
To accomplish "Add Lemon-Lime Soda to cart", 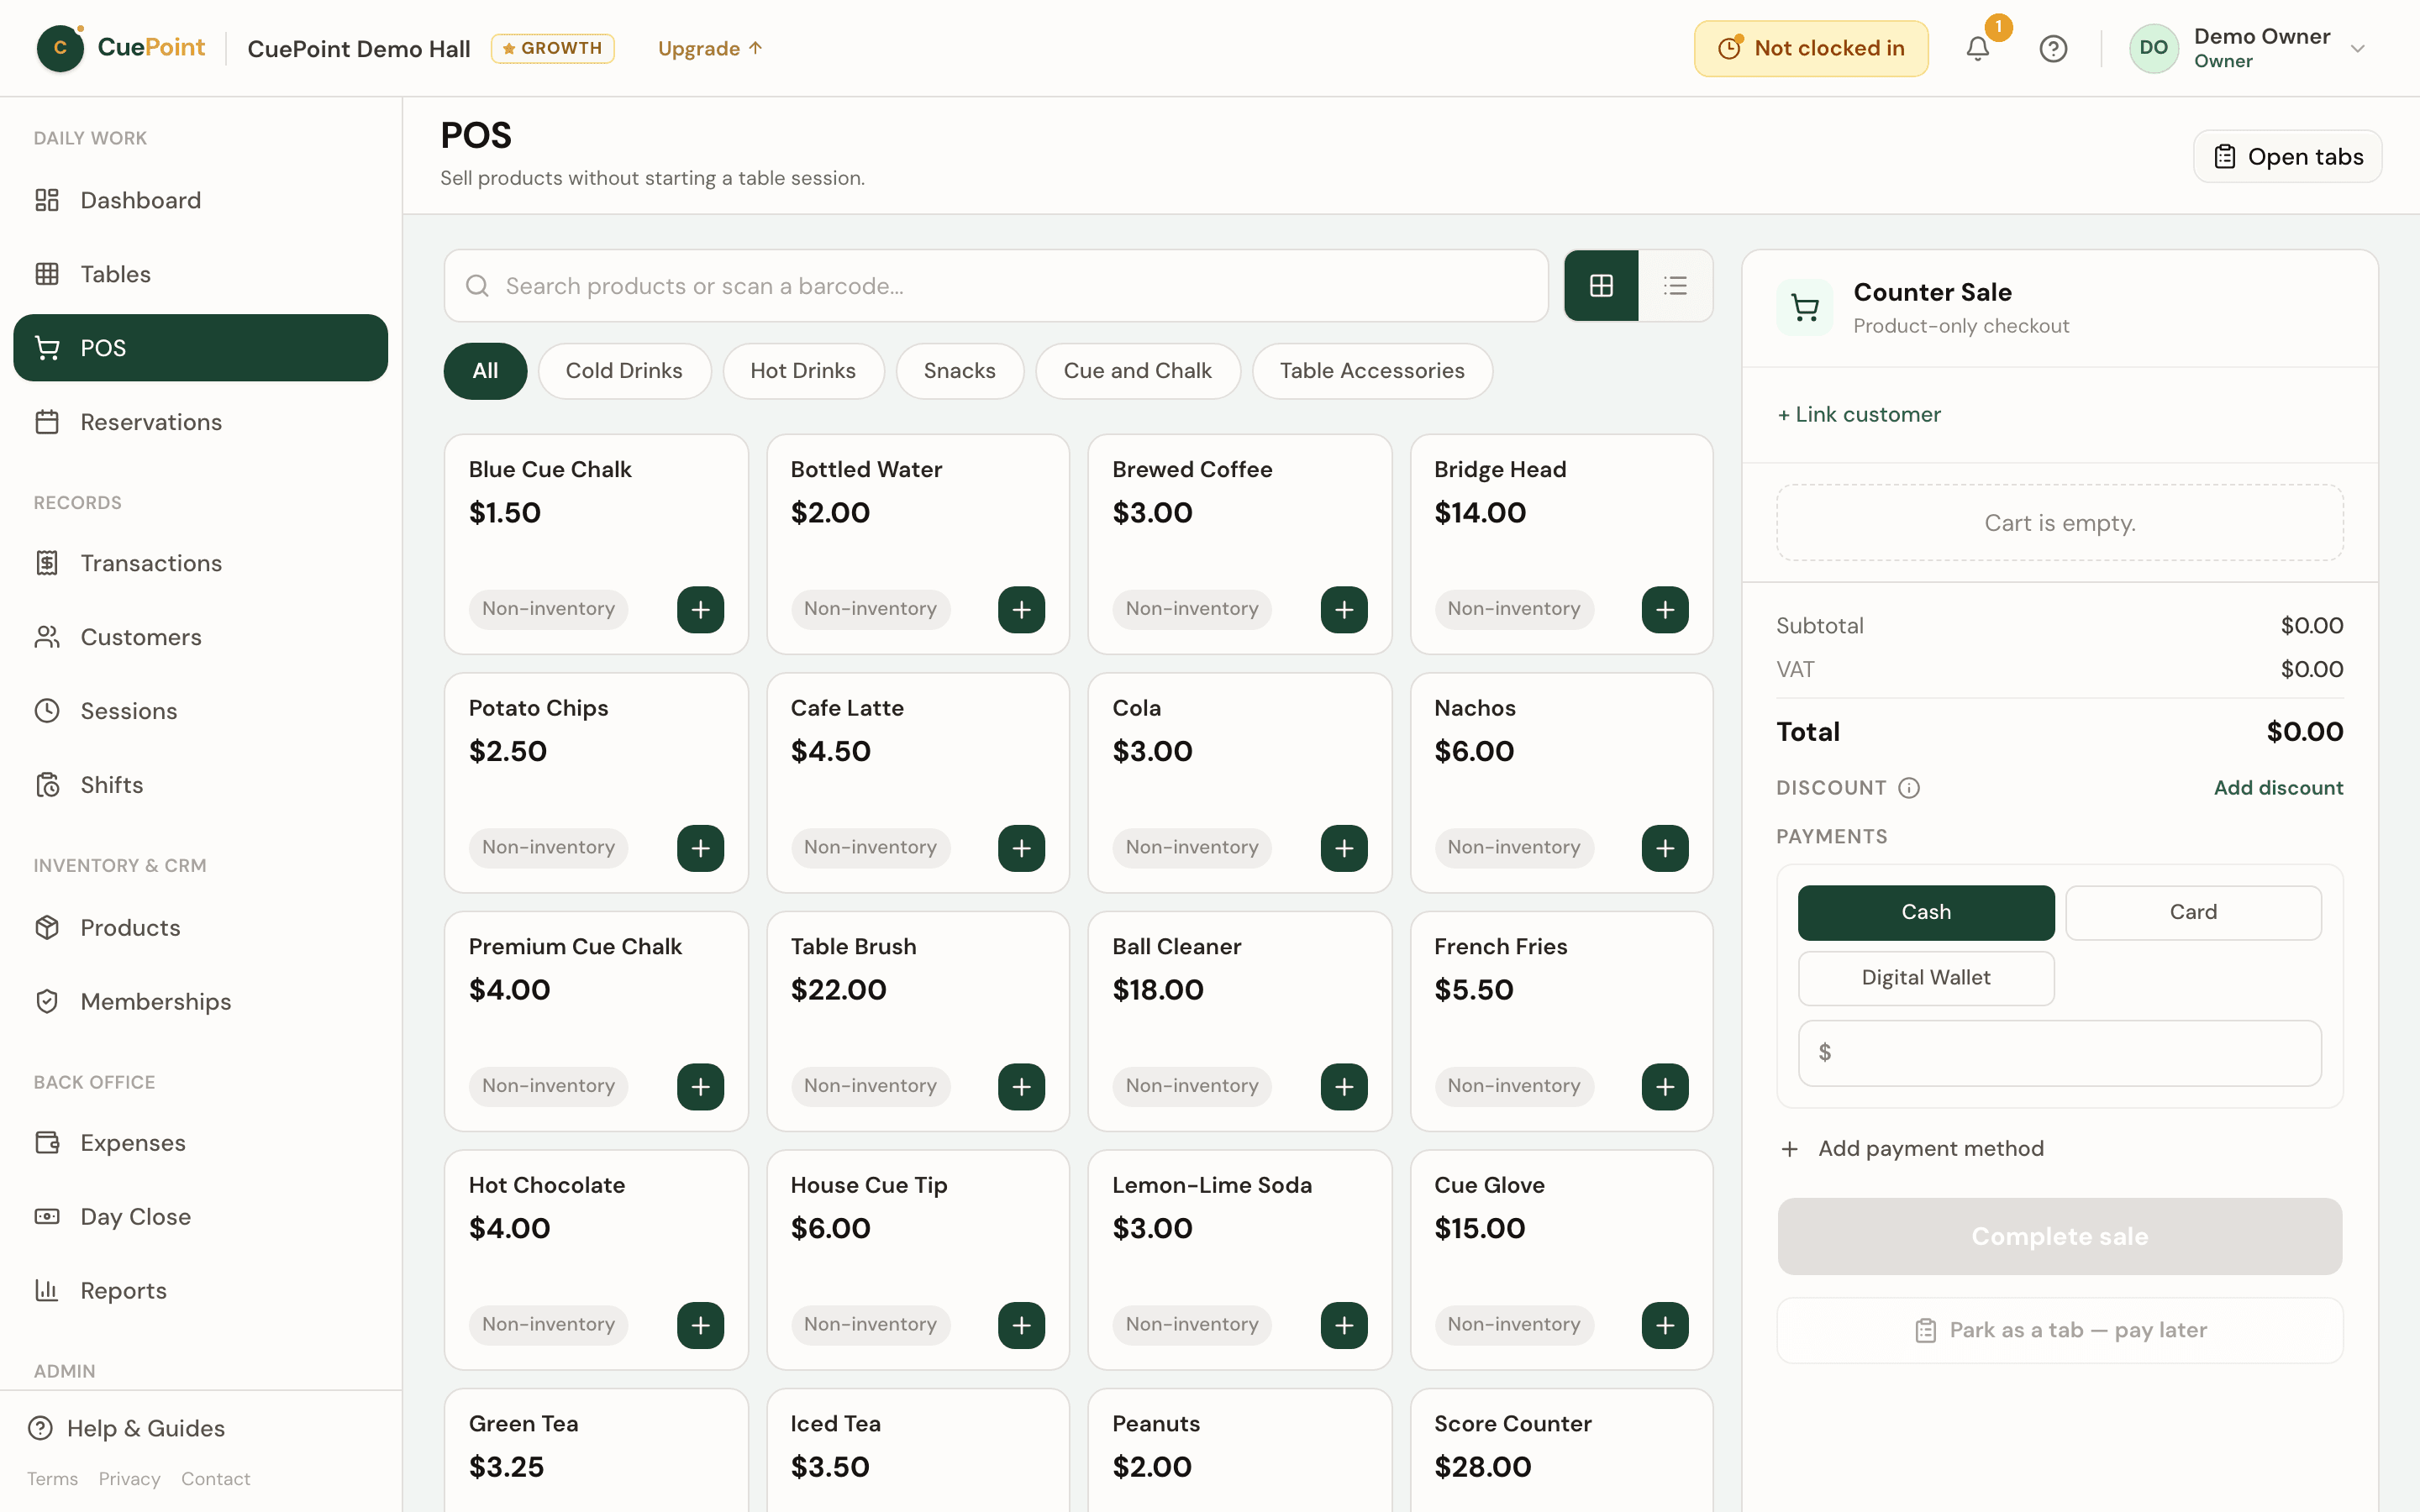I will pos(1344,1325).
